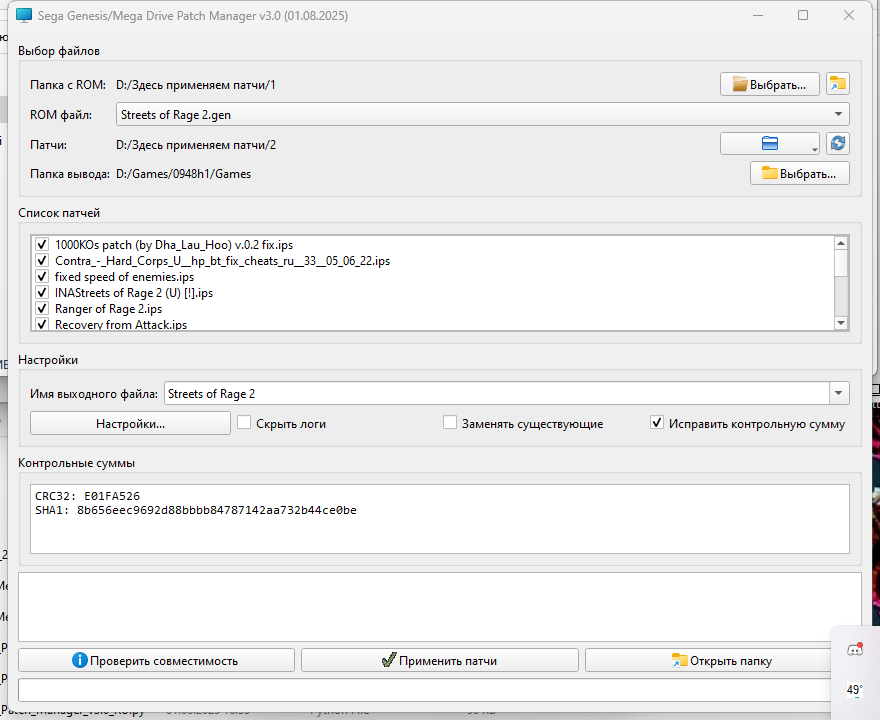The height and width of the screenshot is (720, 880).
Task: Disable the Исправить контрольную сумму checkbox
Action: click(x=657, y=423)
